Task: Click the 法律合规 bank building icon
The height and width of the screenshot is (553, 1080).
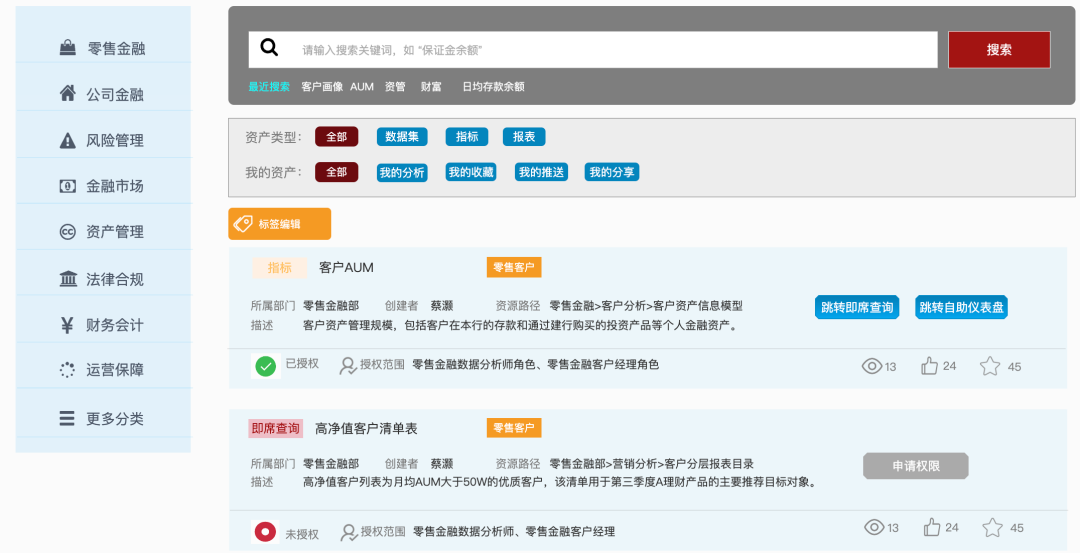Action: (x=68, y=279)
